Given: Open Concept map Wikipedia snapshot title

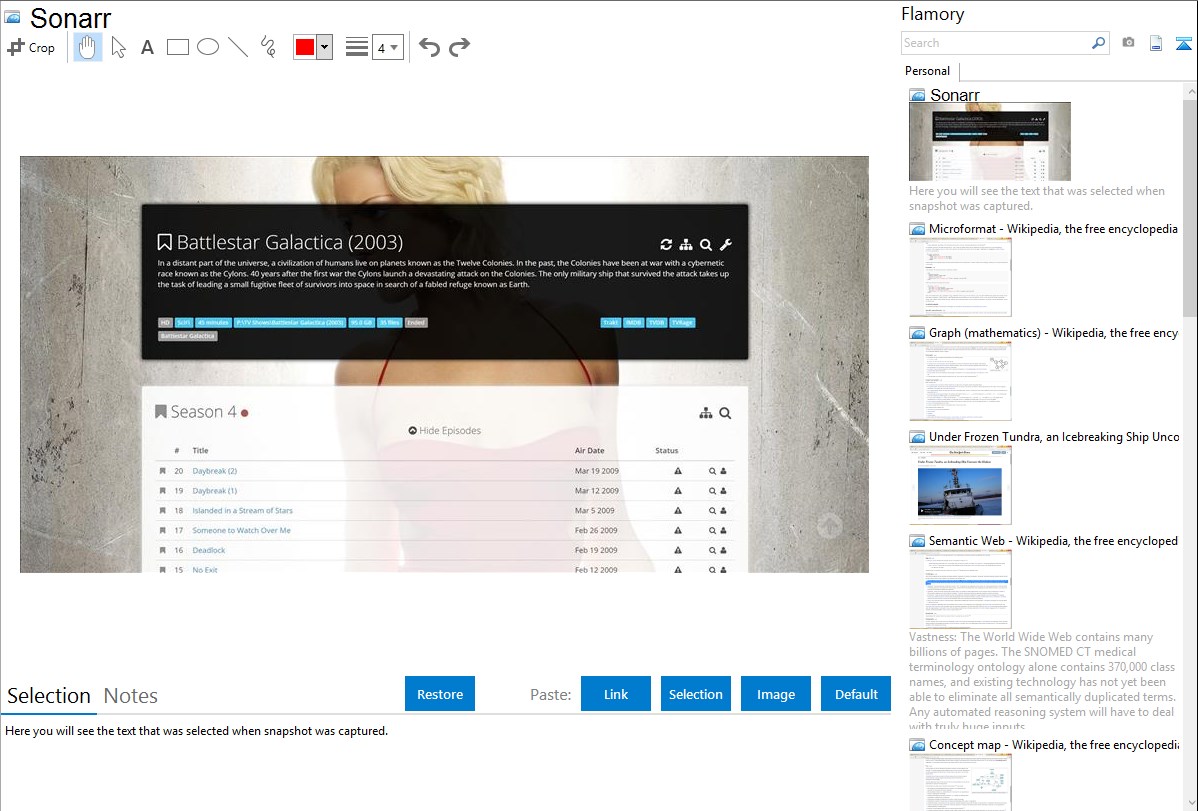Looking at the screenshot, I should coord(1053,744).
